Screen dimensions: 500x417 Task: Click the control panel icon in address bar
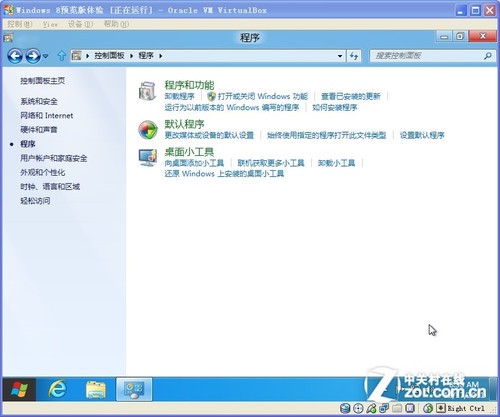click(77, 56)
